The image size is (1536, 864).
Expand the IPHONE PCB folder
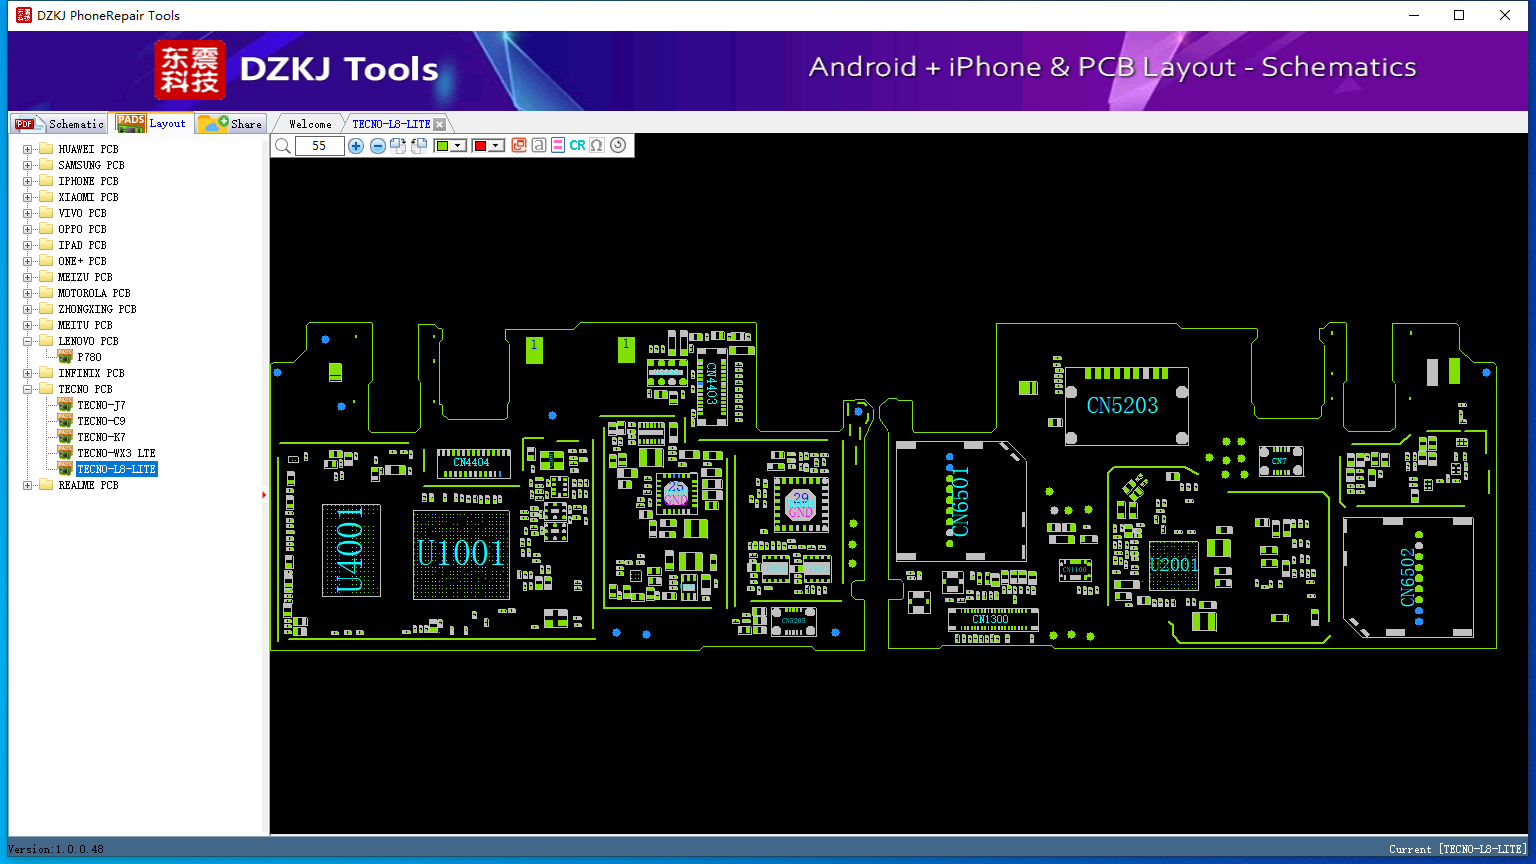(x=28, y=182)
